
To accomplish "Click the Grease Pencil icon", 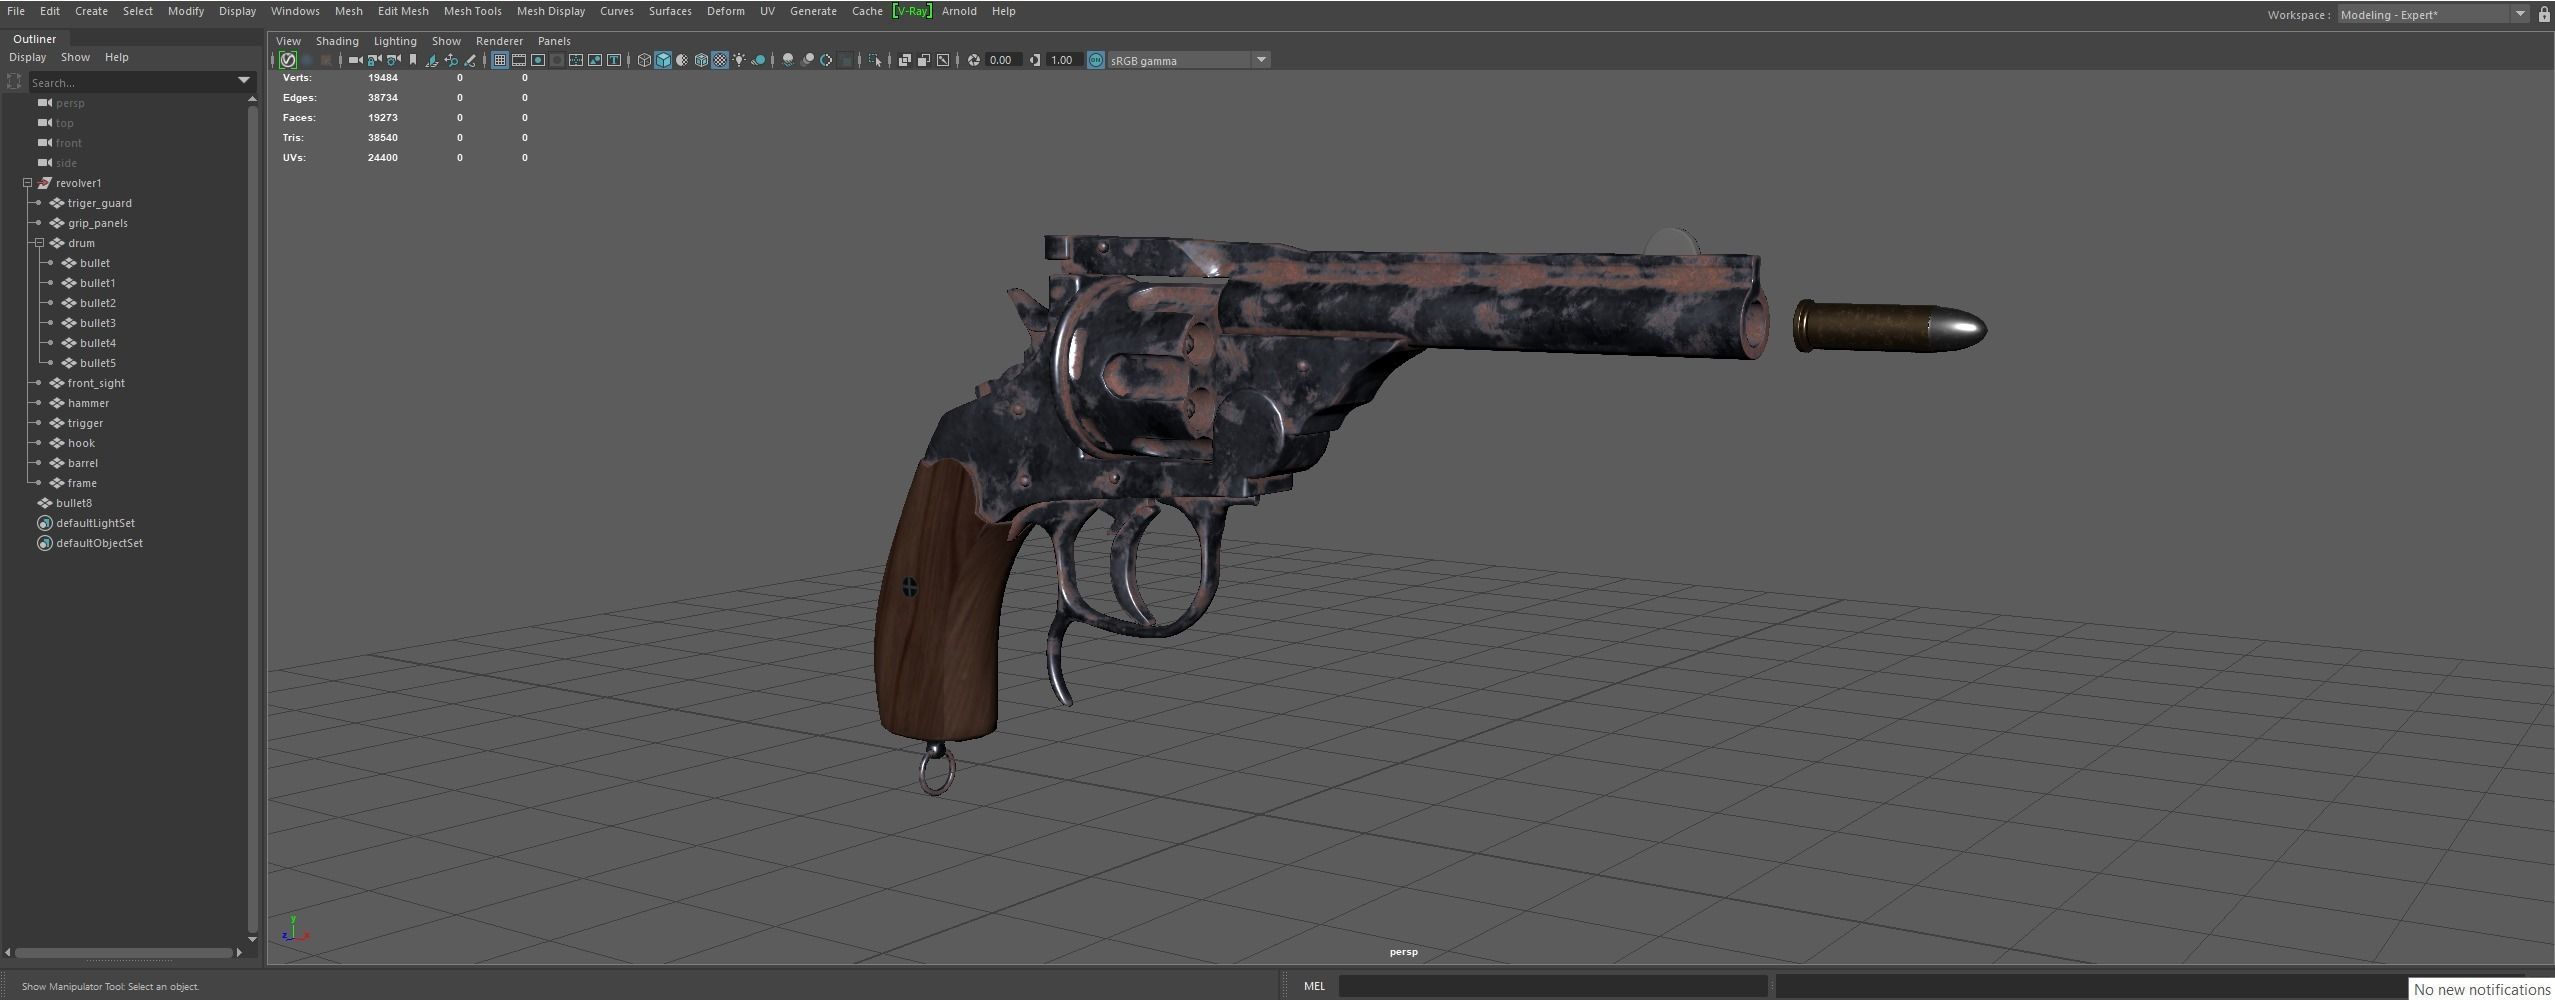I will point(471,60).
